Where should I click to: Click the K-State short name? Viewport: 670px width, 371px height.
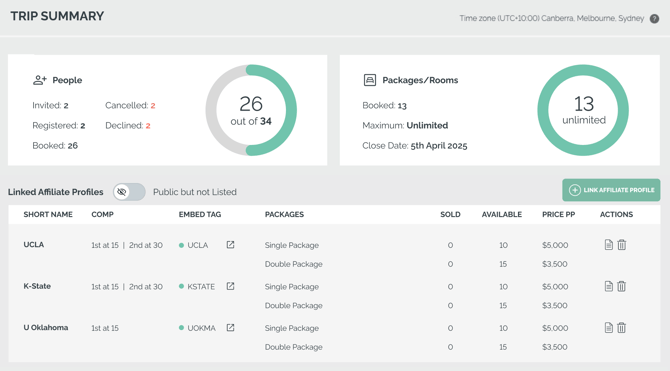(x=37, y=286)
